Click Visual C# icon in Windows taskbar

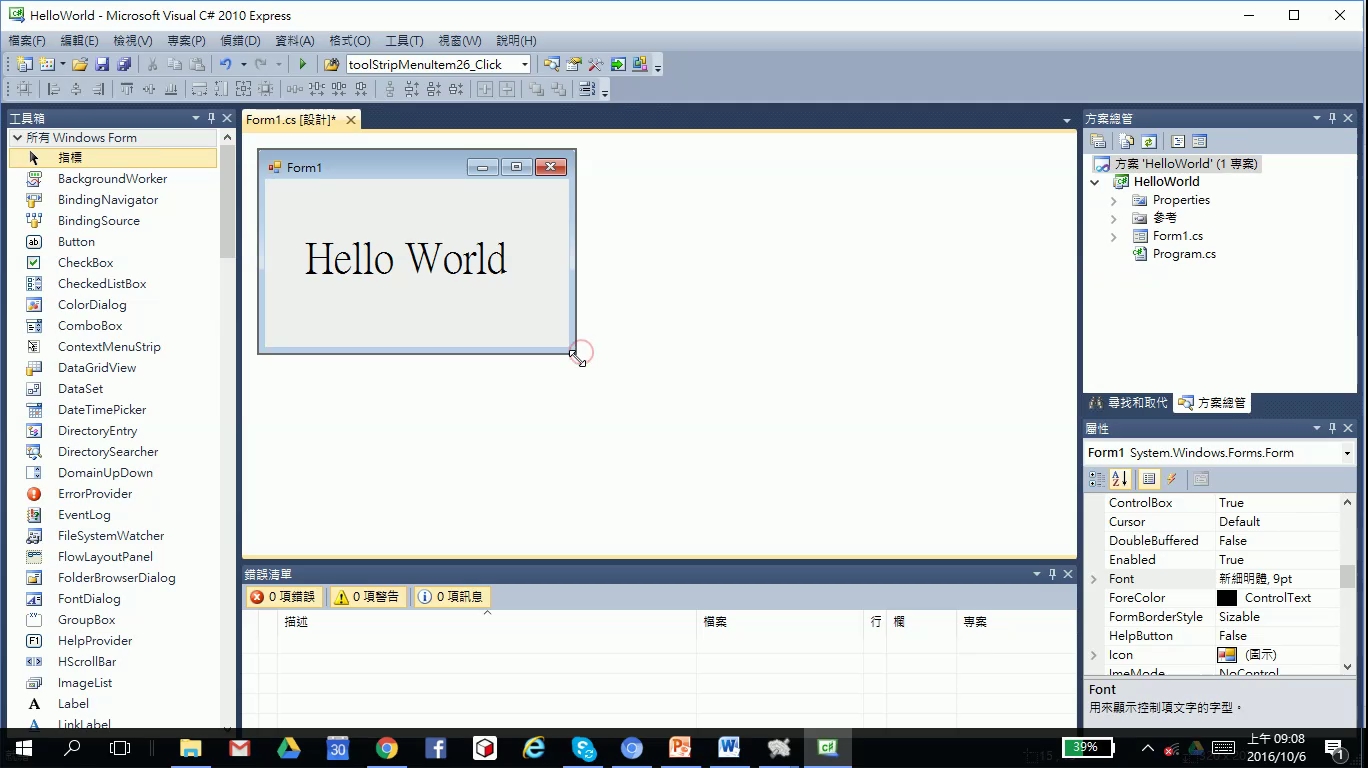(827, 747)
